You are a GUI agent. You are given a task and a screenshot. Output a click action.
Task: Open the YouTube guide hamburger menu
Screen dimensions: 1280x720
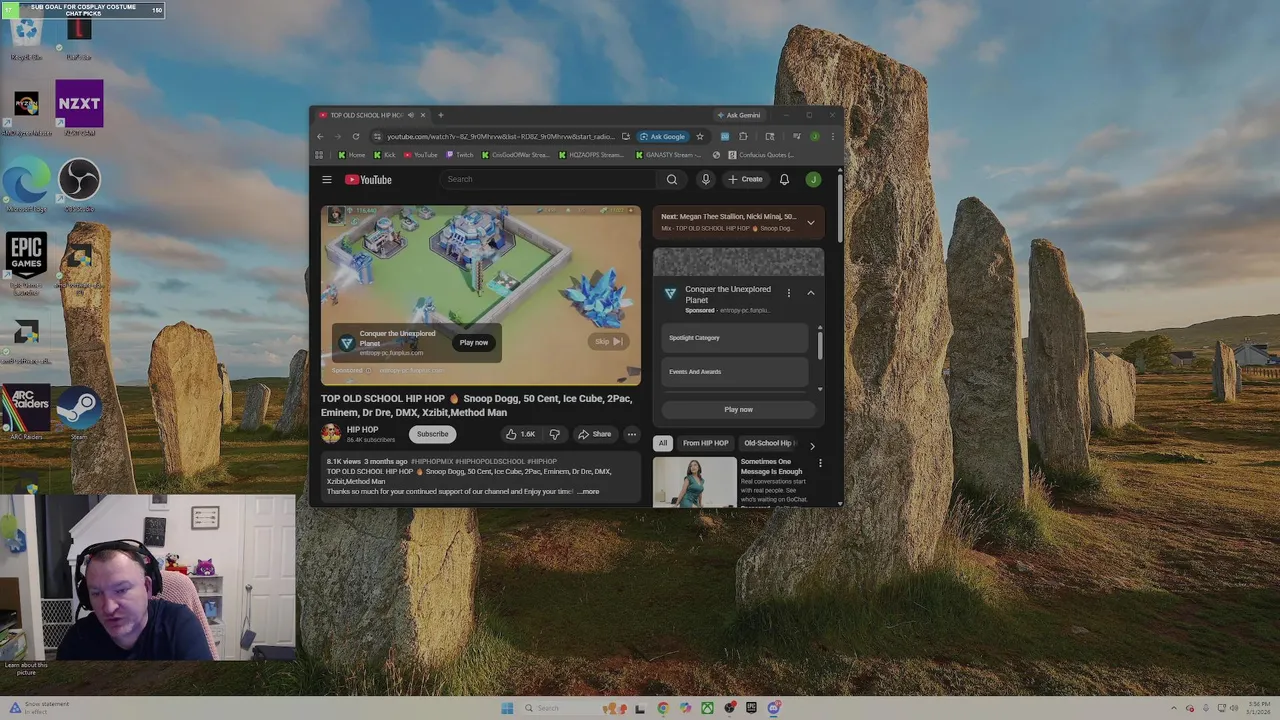click(x=327, y=180)
